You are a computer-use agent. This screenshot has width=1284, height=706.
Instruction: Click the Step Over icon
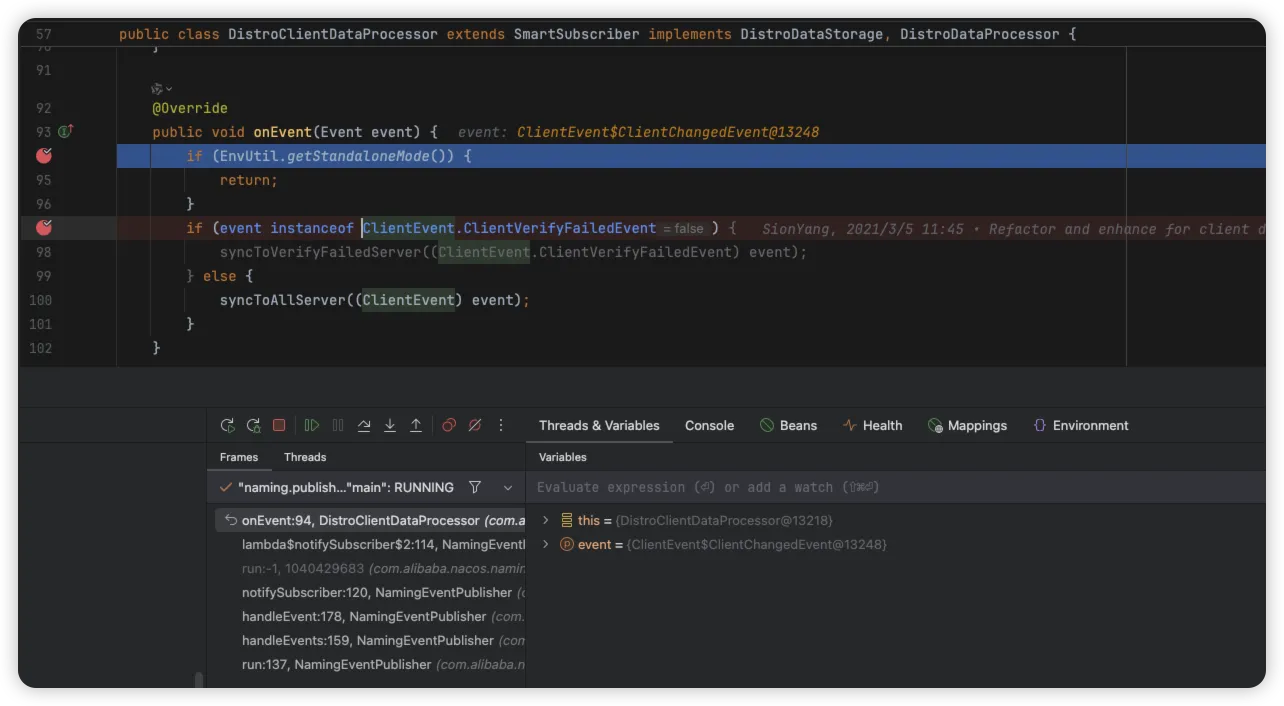pyautogui.click(x=364, y=425)
